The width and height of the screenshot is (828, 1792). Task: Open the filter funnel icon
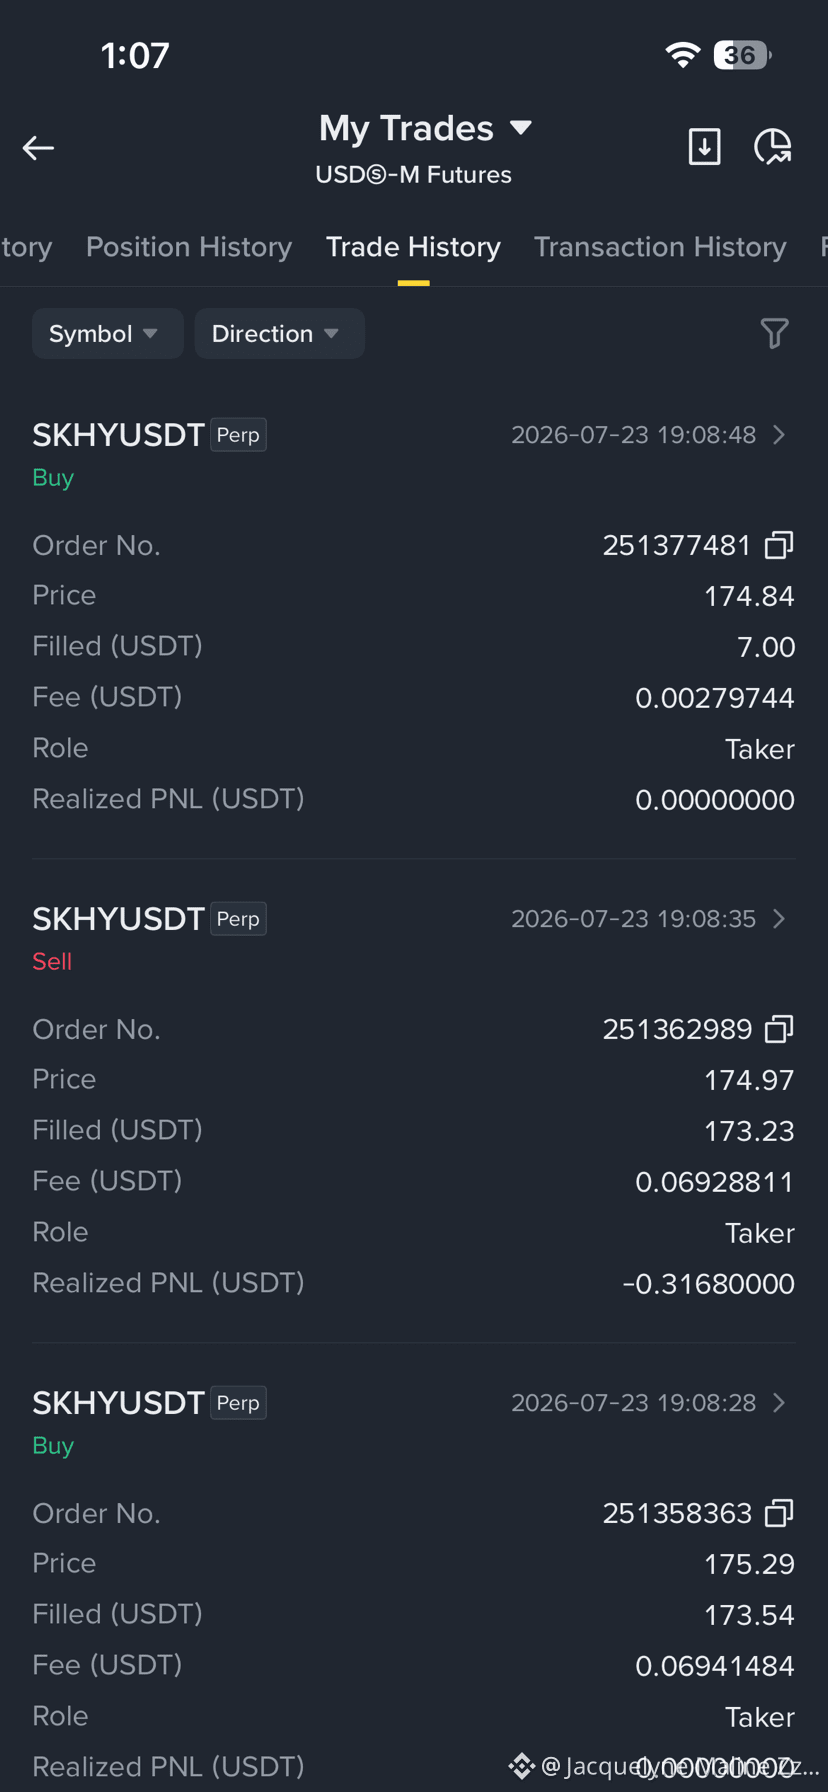(774, 333)
